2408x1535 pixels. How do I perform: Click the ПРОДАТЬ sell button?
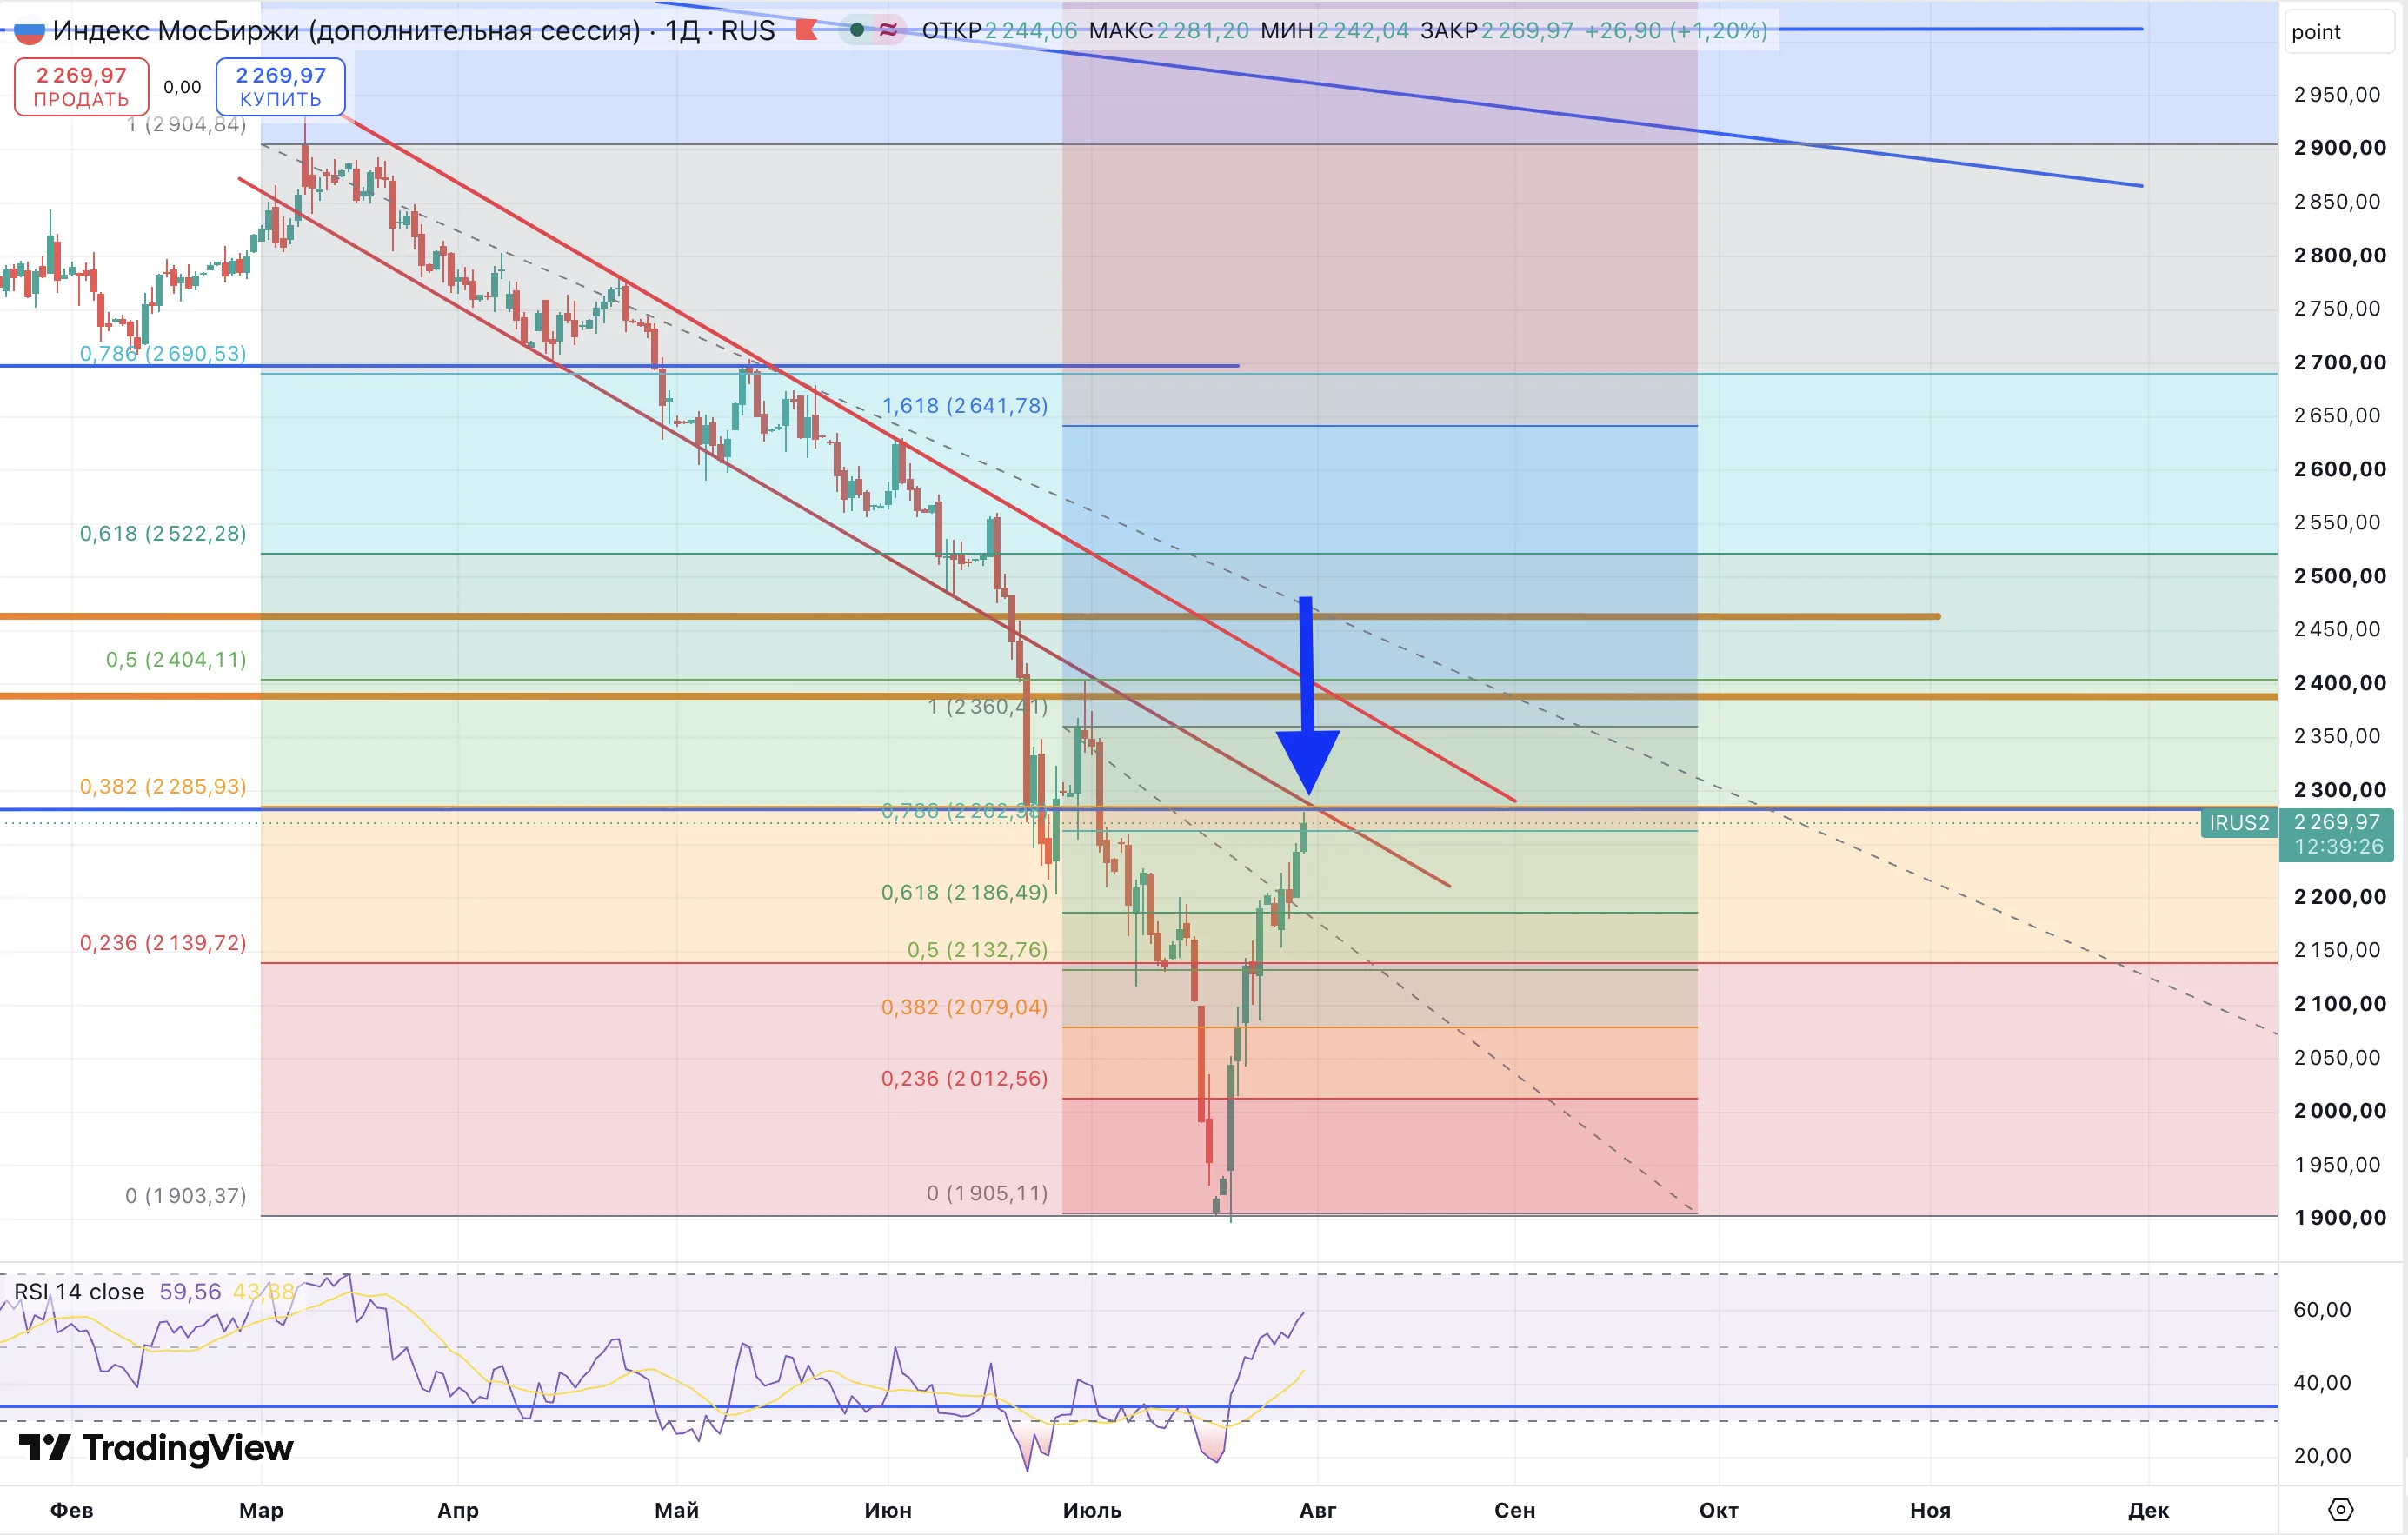tap(82, 87)
